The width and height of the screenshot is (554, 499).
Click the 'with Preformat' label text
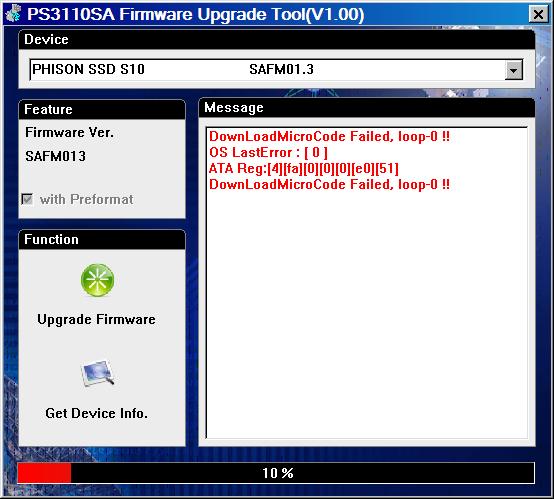coord(87,199)
